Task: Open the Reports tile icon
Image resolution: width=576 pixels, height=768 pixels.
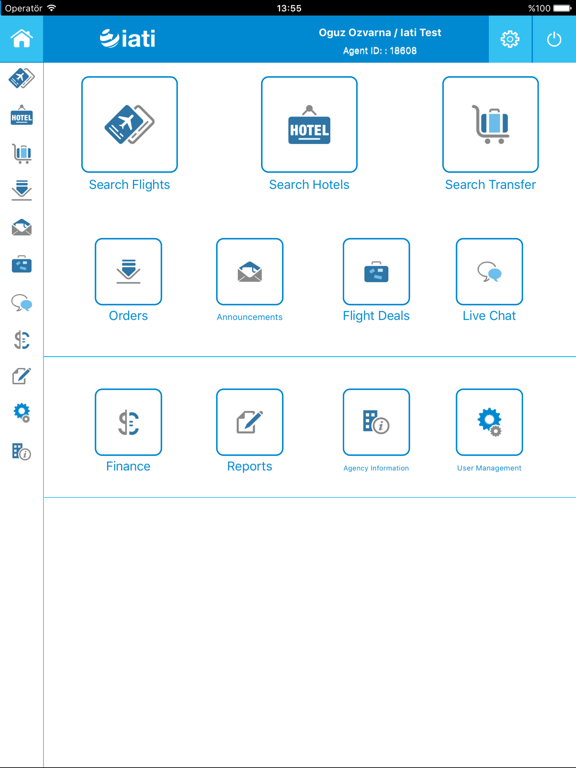Action: pos(250,422)
